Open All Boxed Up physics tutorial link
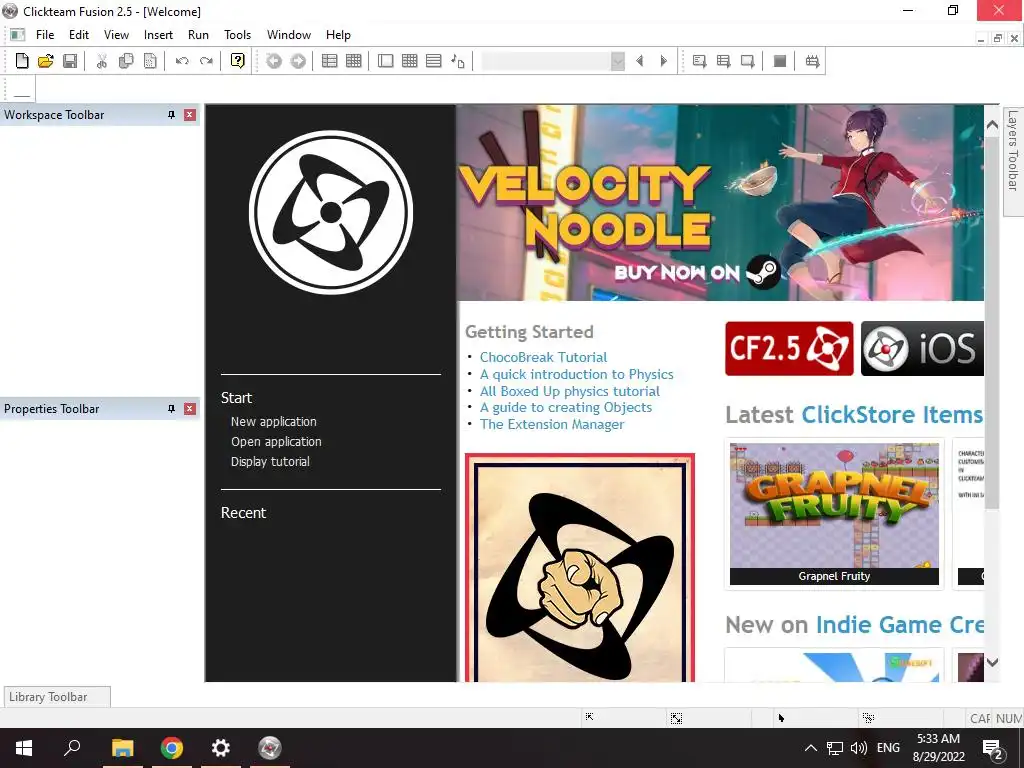This screenshot has width=1024, height=768. (569, 391)
